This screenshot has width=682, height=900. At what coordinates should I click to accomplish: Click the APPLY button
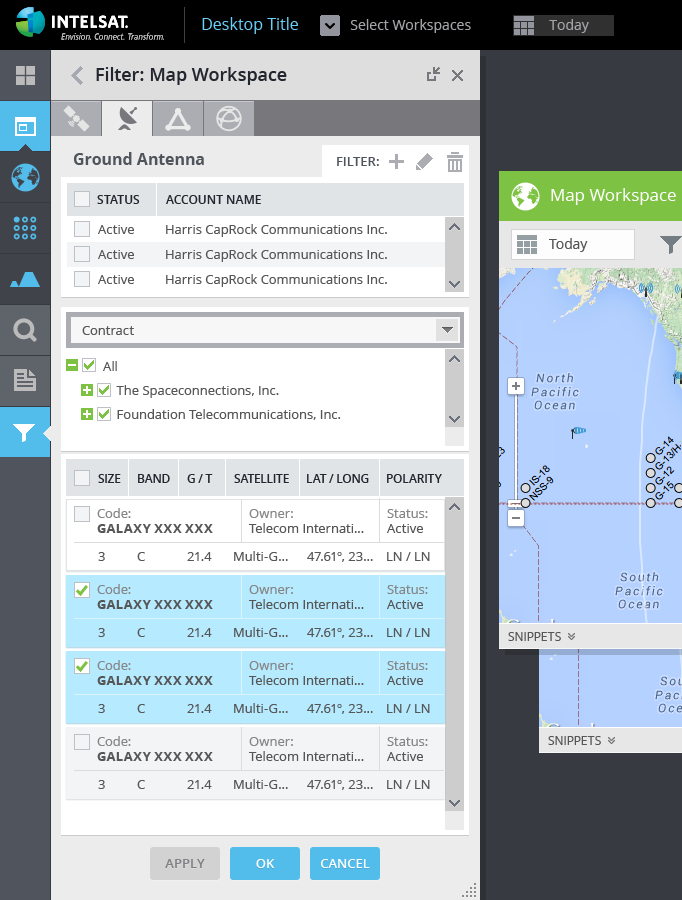point(185,863)
